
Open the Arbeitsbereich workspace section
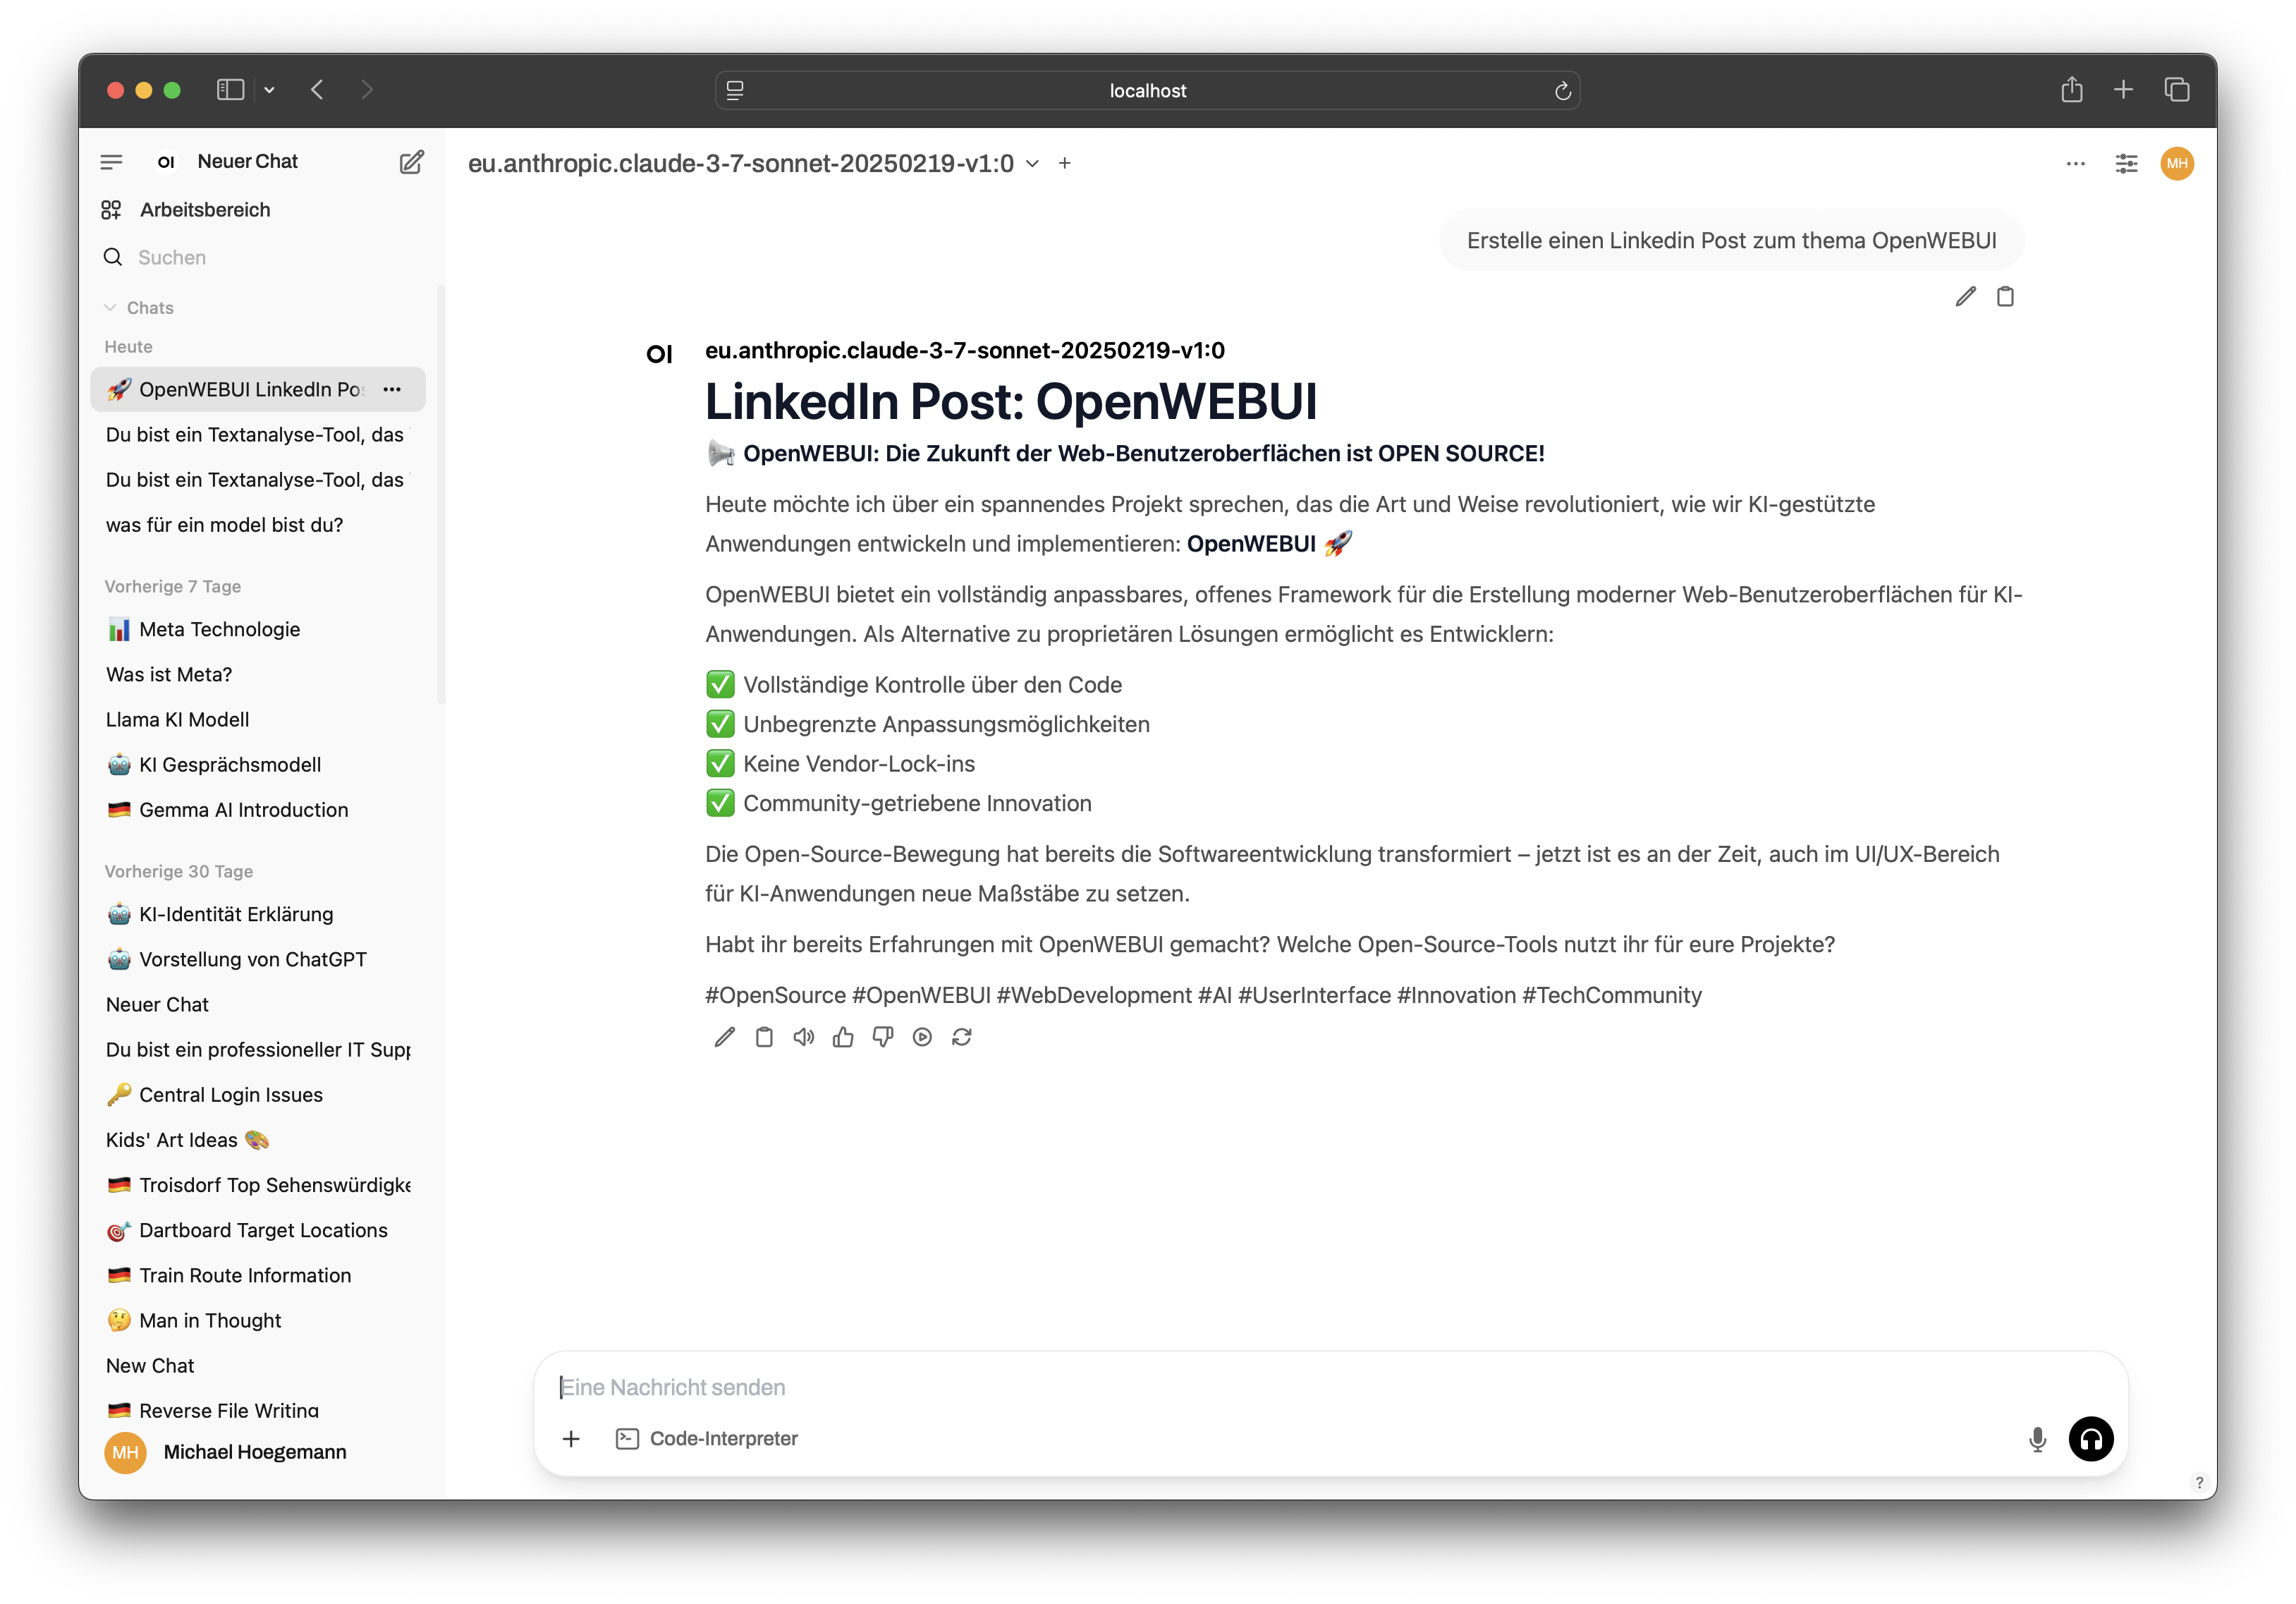(204, 209)
